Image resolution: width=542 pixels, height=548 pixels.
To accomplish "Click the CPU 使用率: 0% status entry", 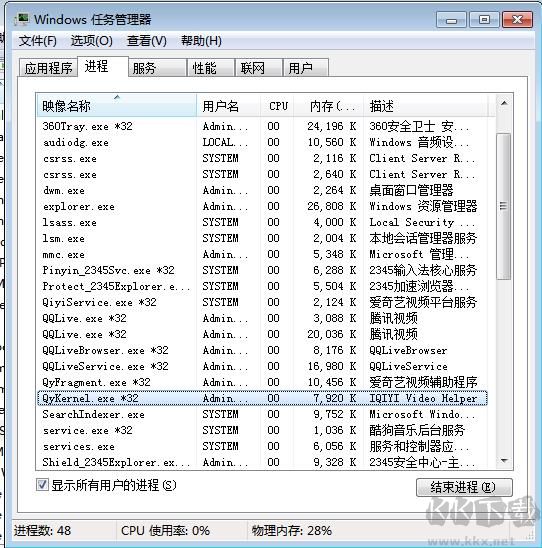I will click(165, 531).
